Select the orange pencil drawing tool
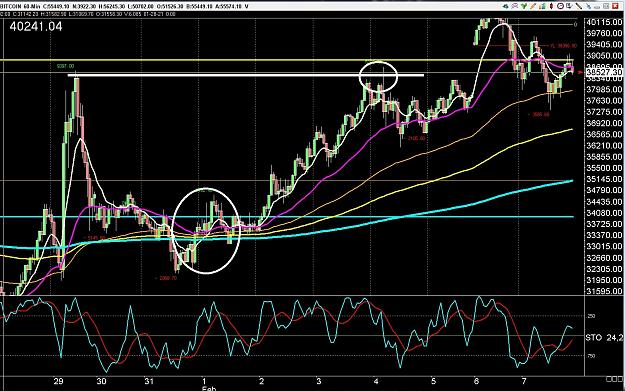Image resolution: width=625 pixels, height=391 pixels. click(533, 6)
